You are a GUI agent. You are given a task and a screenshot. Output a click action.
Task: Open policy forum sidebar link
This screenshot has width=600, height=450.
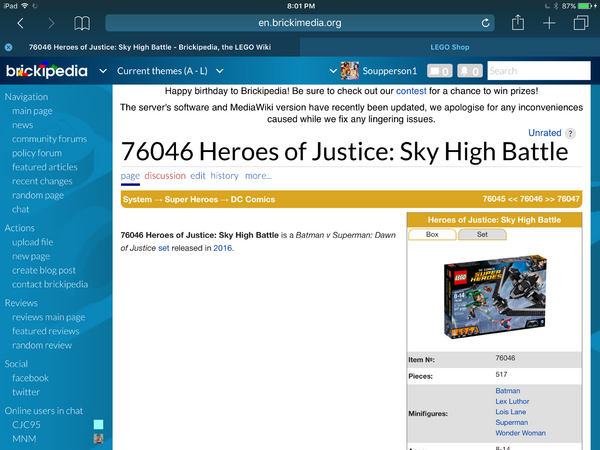coord(37,153)
